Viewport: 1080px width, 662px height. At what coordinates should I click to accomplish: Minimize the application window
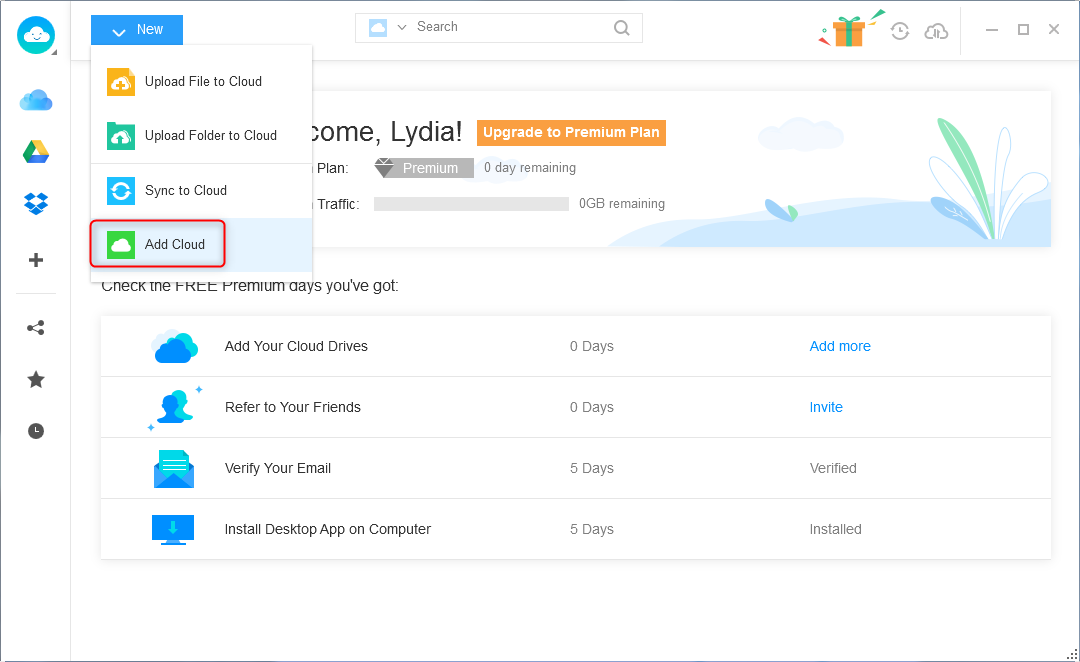point(992,30)
